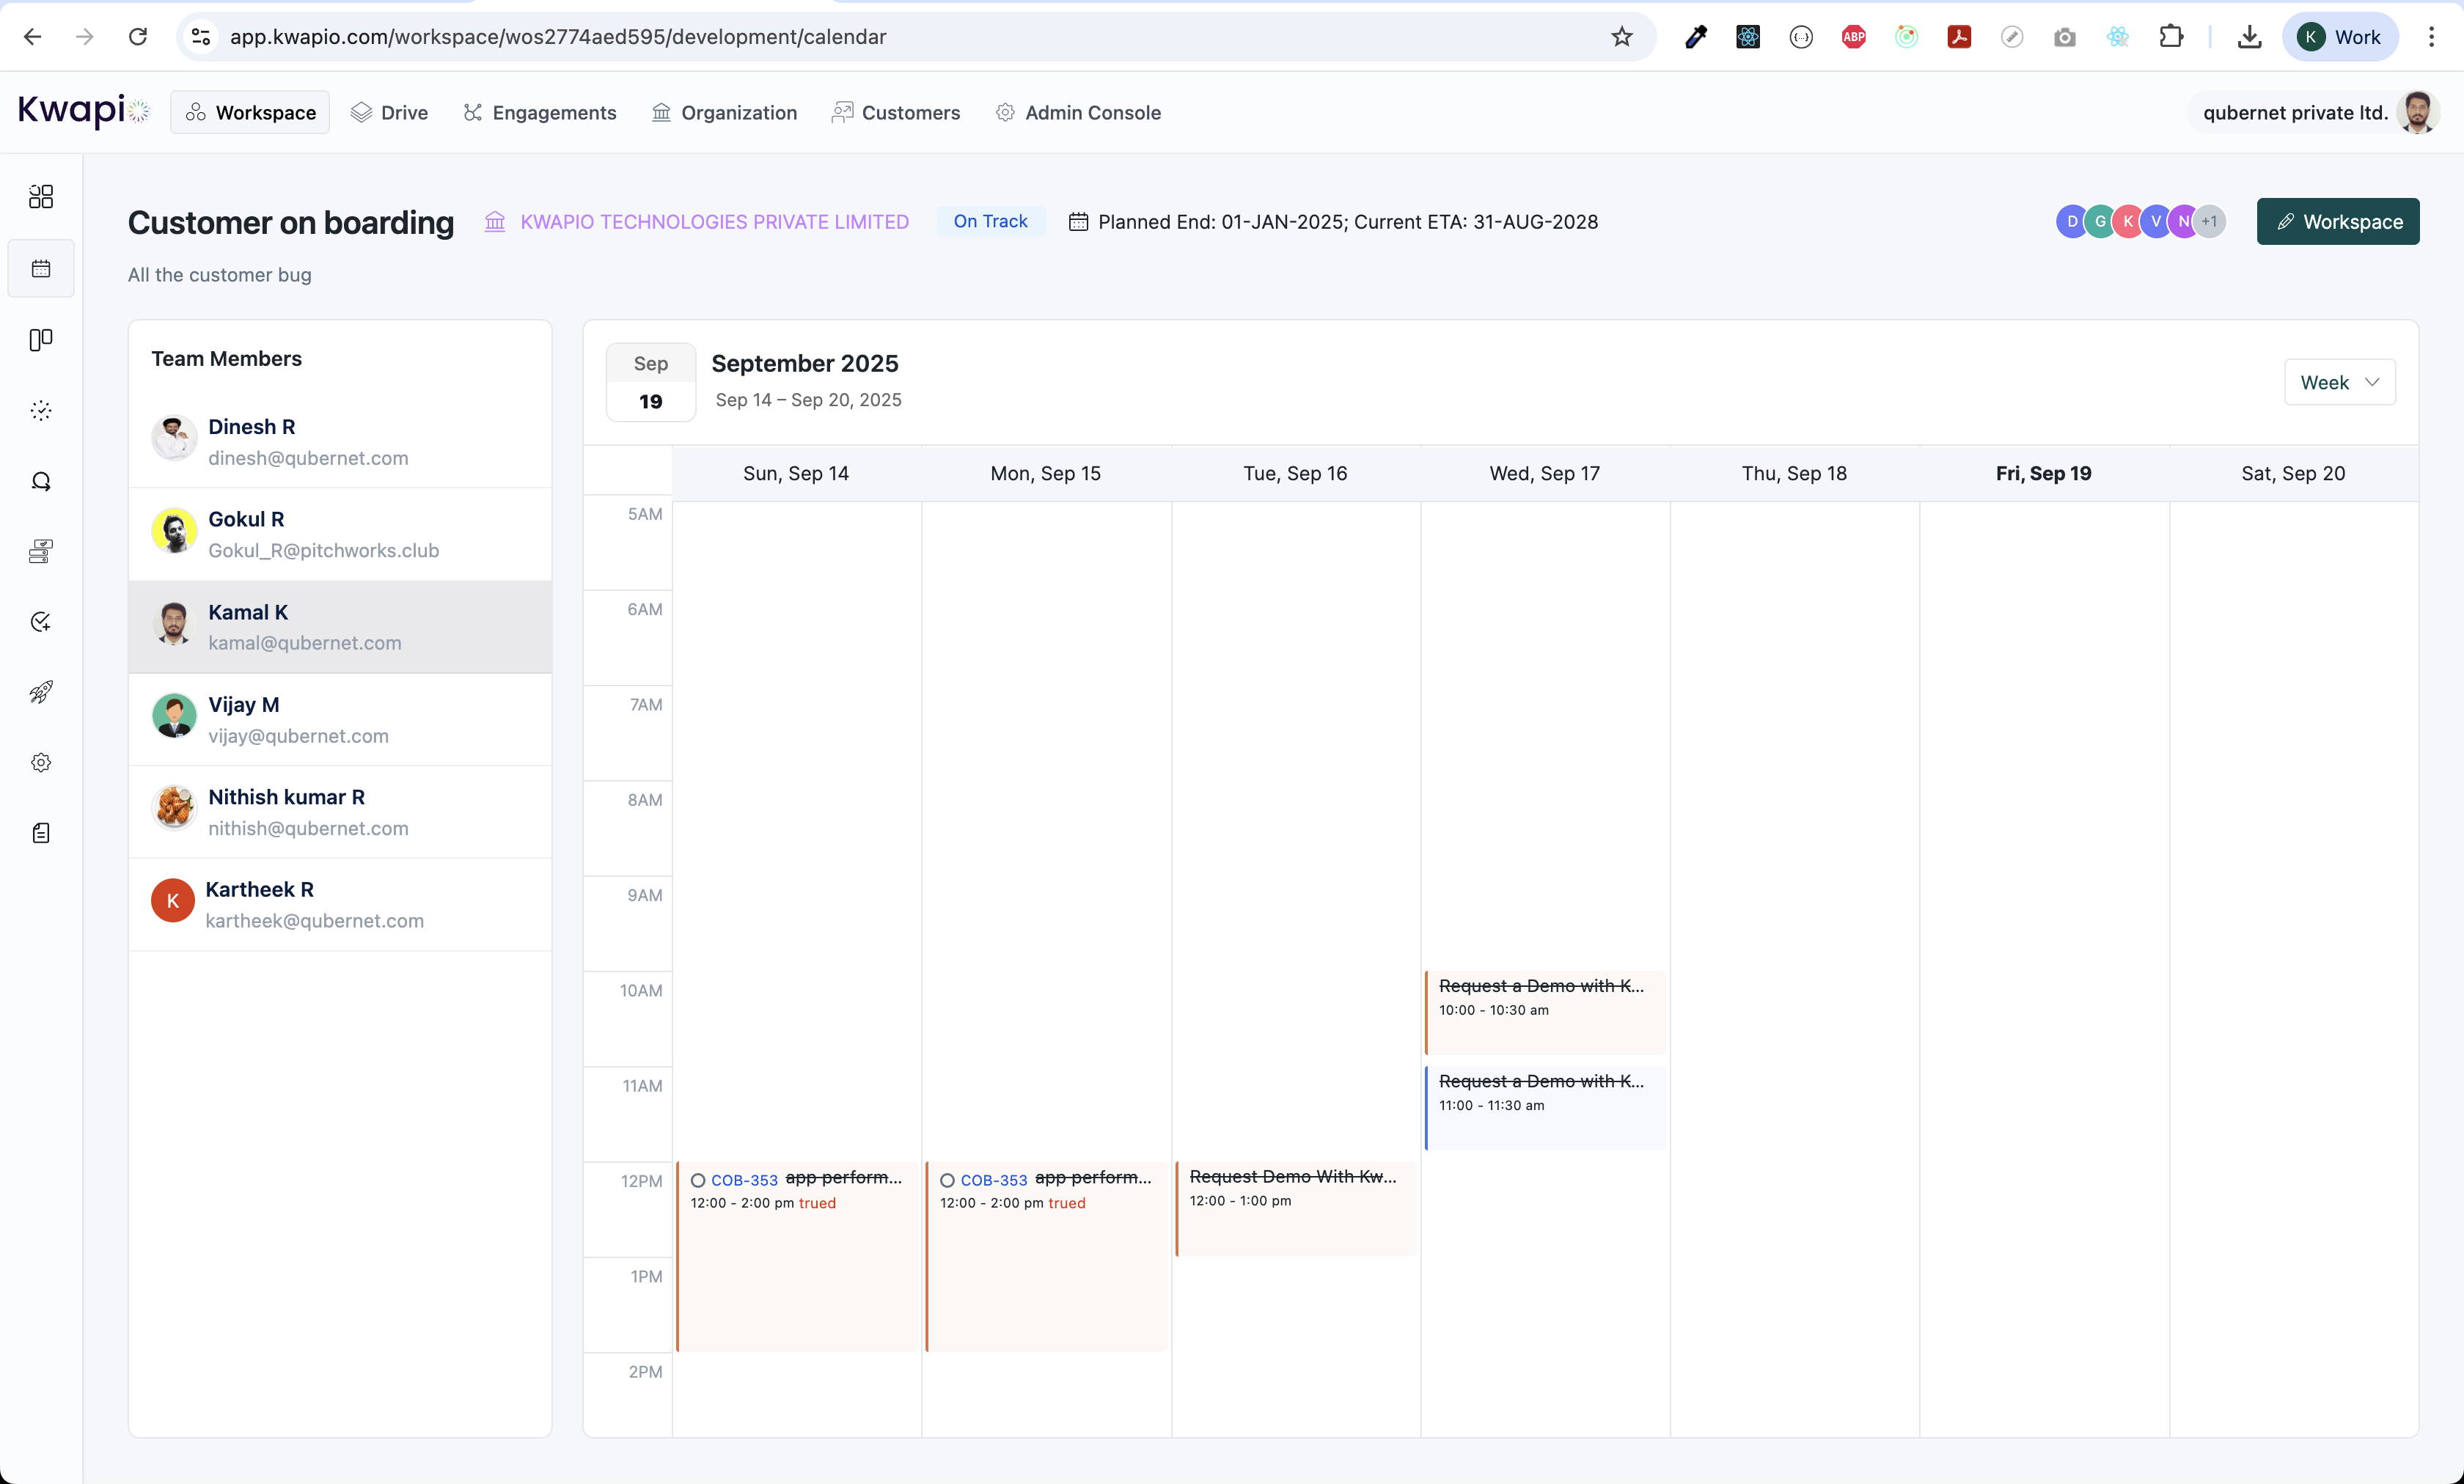Open the calendar icon in left sidebar
The height and width of the screenshot is (1484, 2464).
tap(41, 268)
